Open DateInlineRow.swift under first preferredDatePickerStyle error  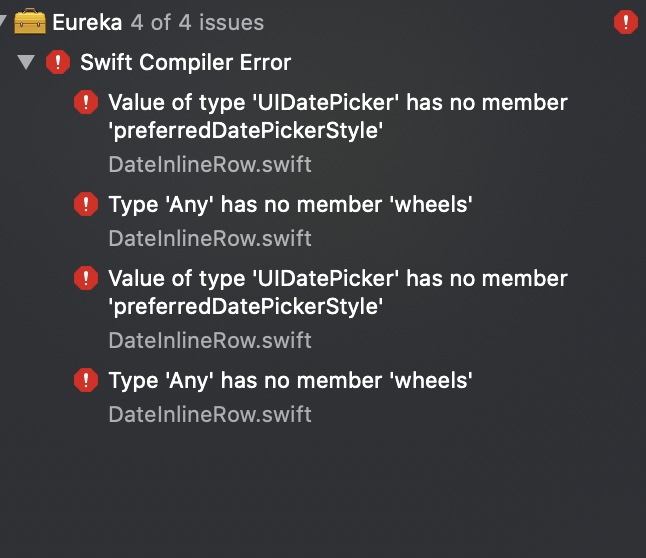pyautogui.click(x=210, y=164)
